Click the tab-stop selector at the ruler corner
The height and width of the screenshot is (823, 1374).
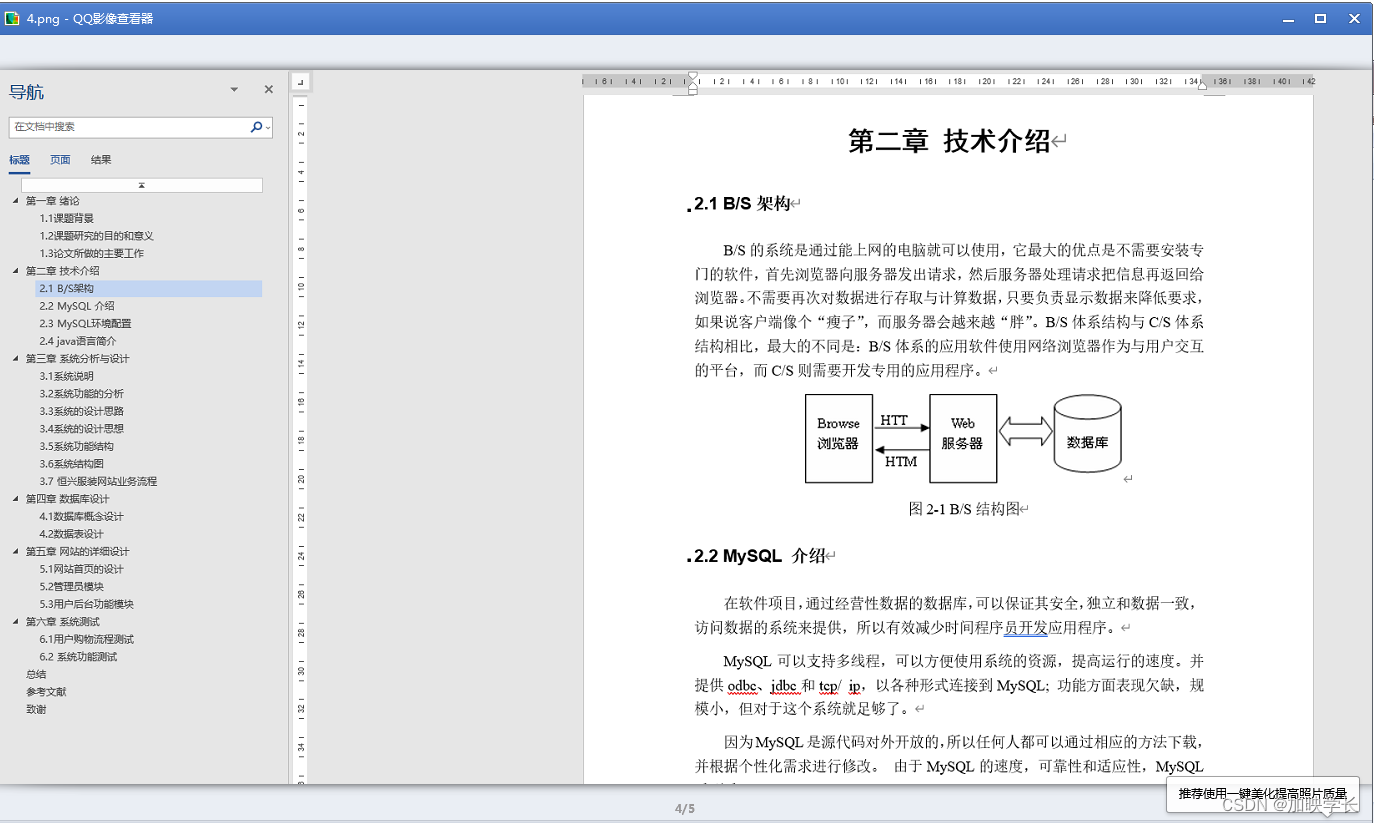click(x=301, y=81)
